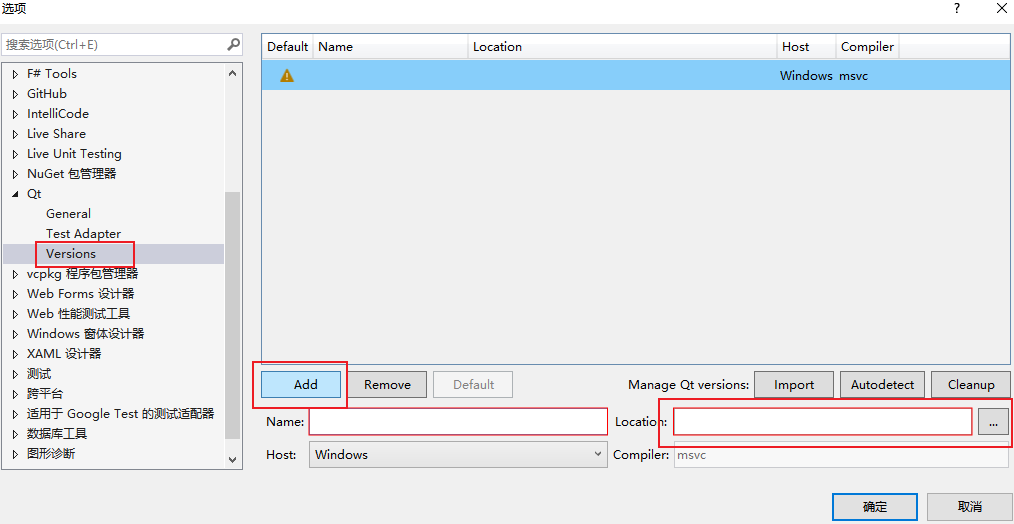The image size is (1014, 524).
Task: Select the F# Tools tree item
Action: coord(52,74)
